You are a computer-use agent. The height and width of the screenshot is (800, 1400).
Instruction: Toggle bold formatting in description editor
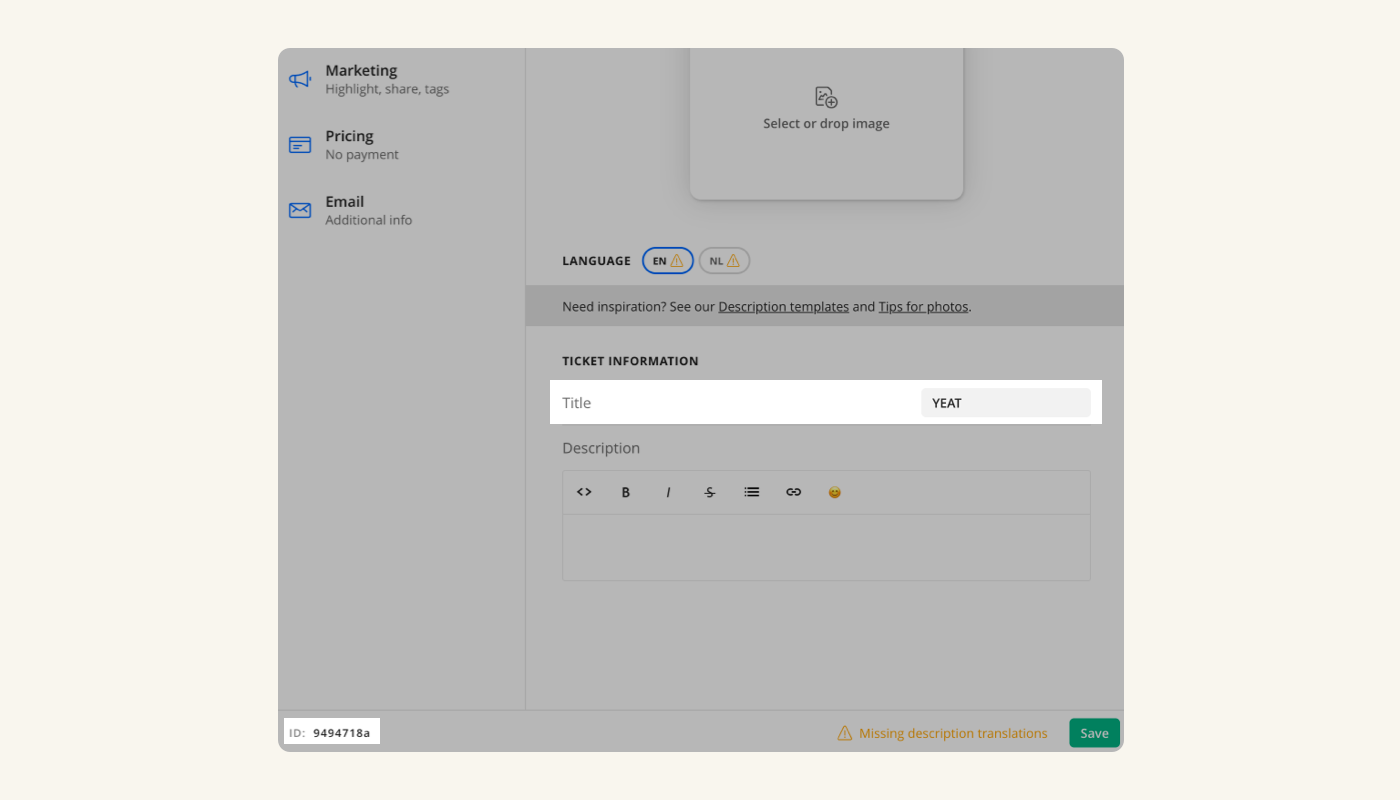(626, 492)
